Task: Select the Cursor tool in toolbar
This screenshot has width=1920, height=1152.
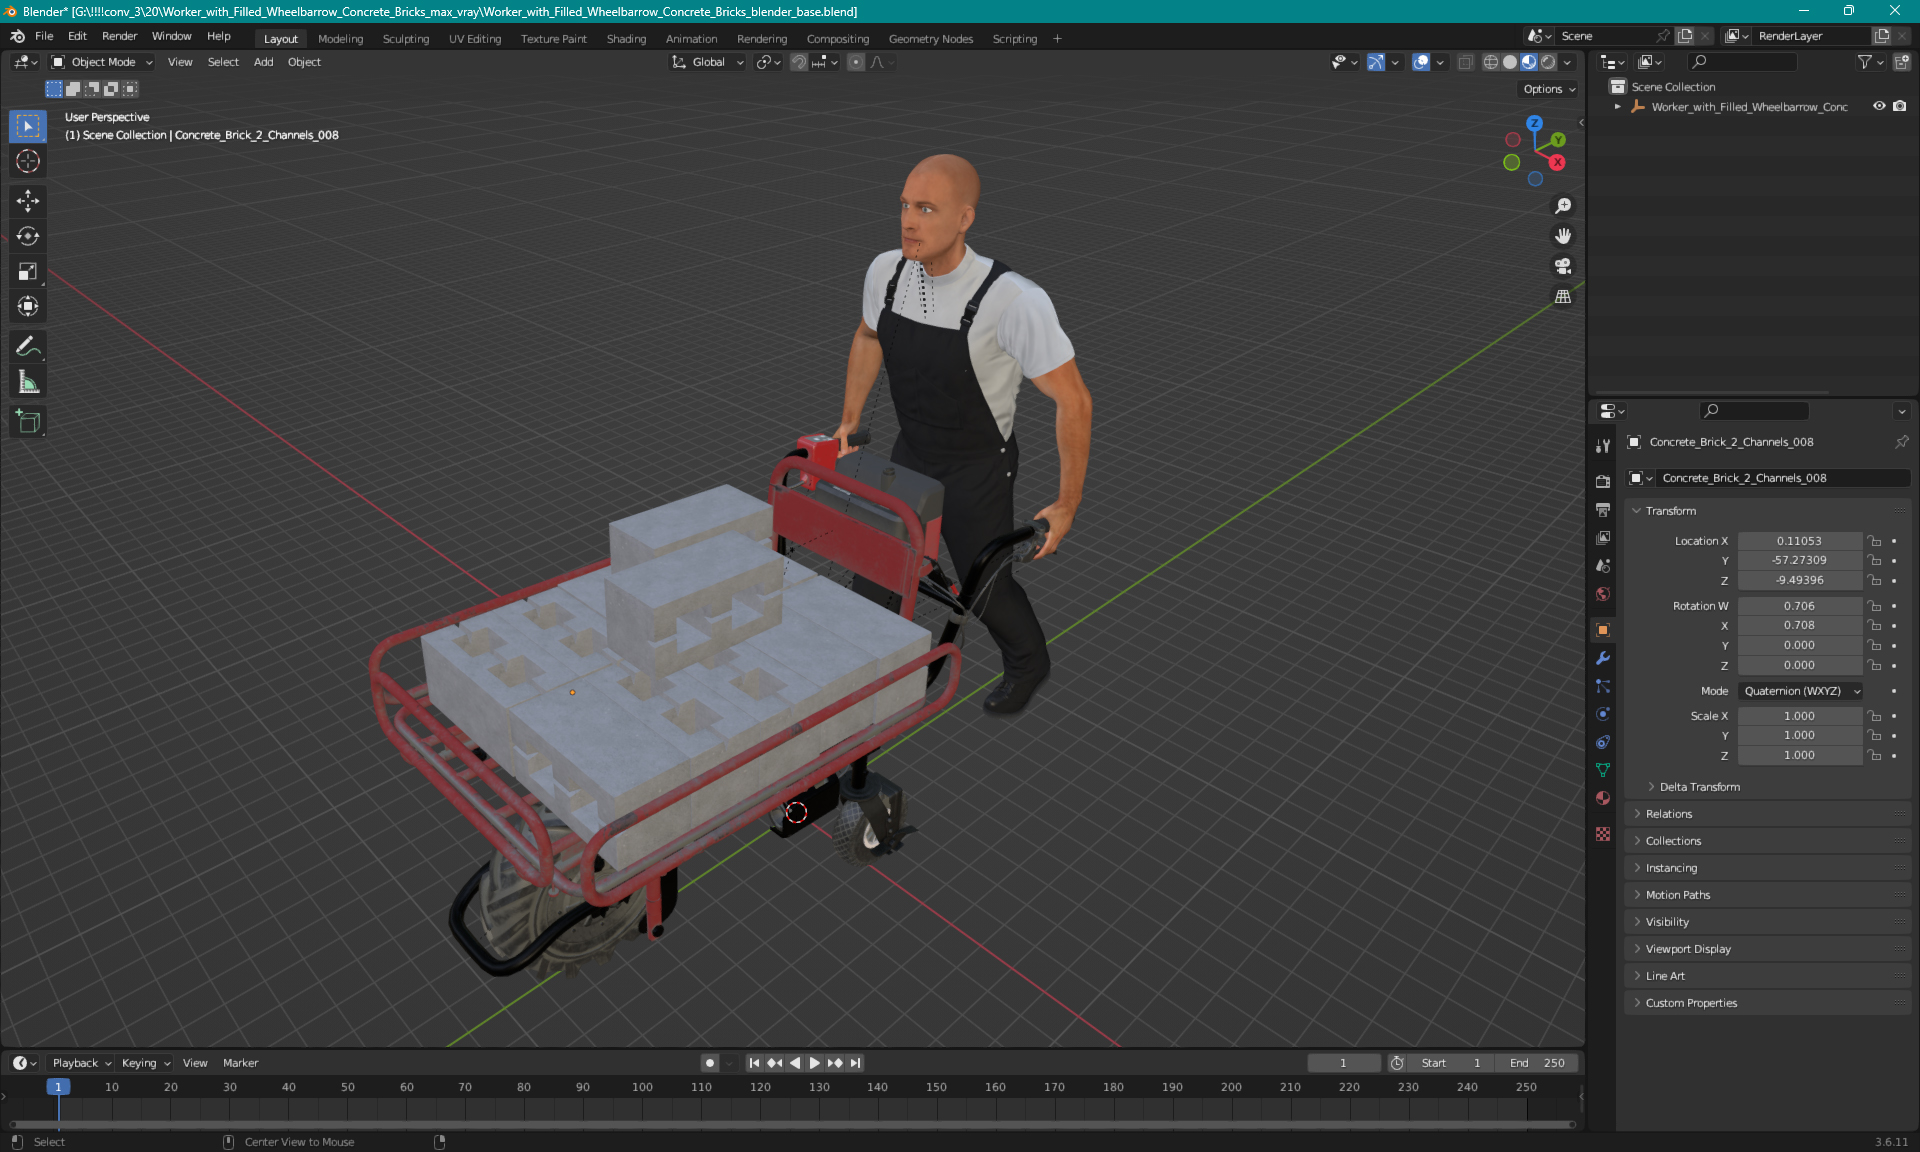Action: (x=28, y=161)
